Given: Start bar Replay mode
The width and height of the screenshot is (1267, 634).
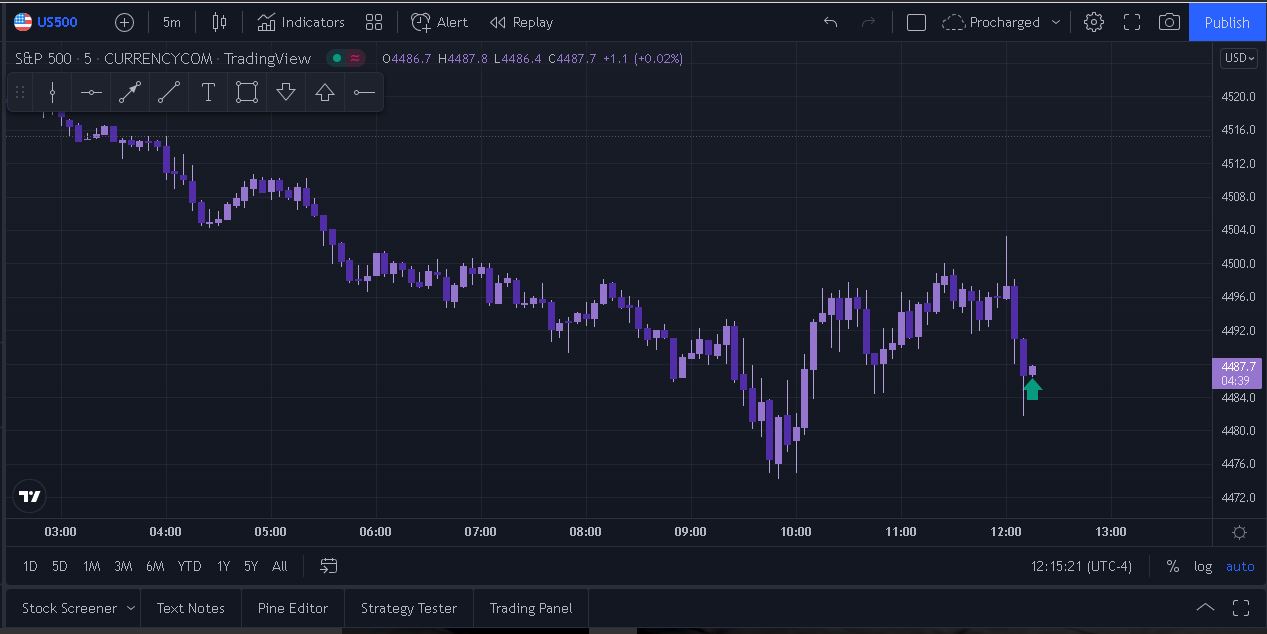Looking at the screenshot, I should (x=521, y=22).
